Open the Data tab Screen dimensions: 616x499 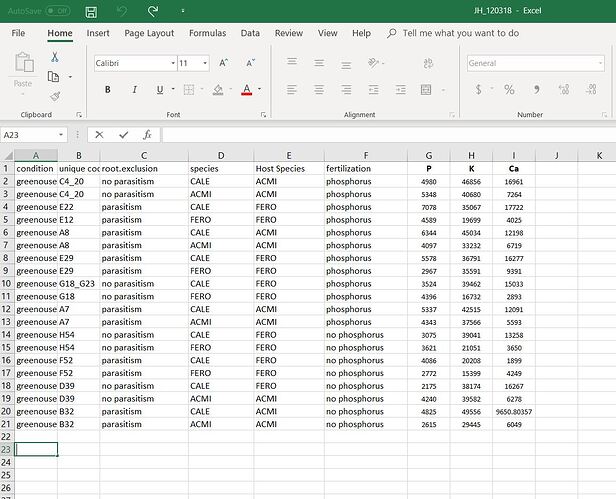pyautogui.click(x=250, y=33)
